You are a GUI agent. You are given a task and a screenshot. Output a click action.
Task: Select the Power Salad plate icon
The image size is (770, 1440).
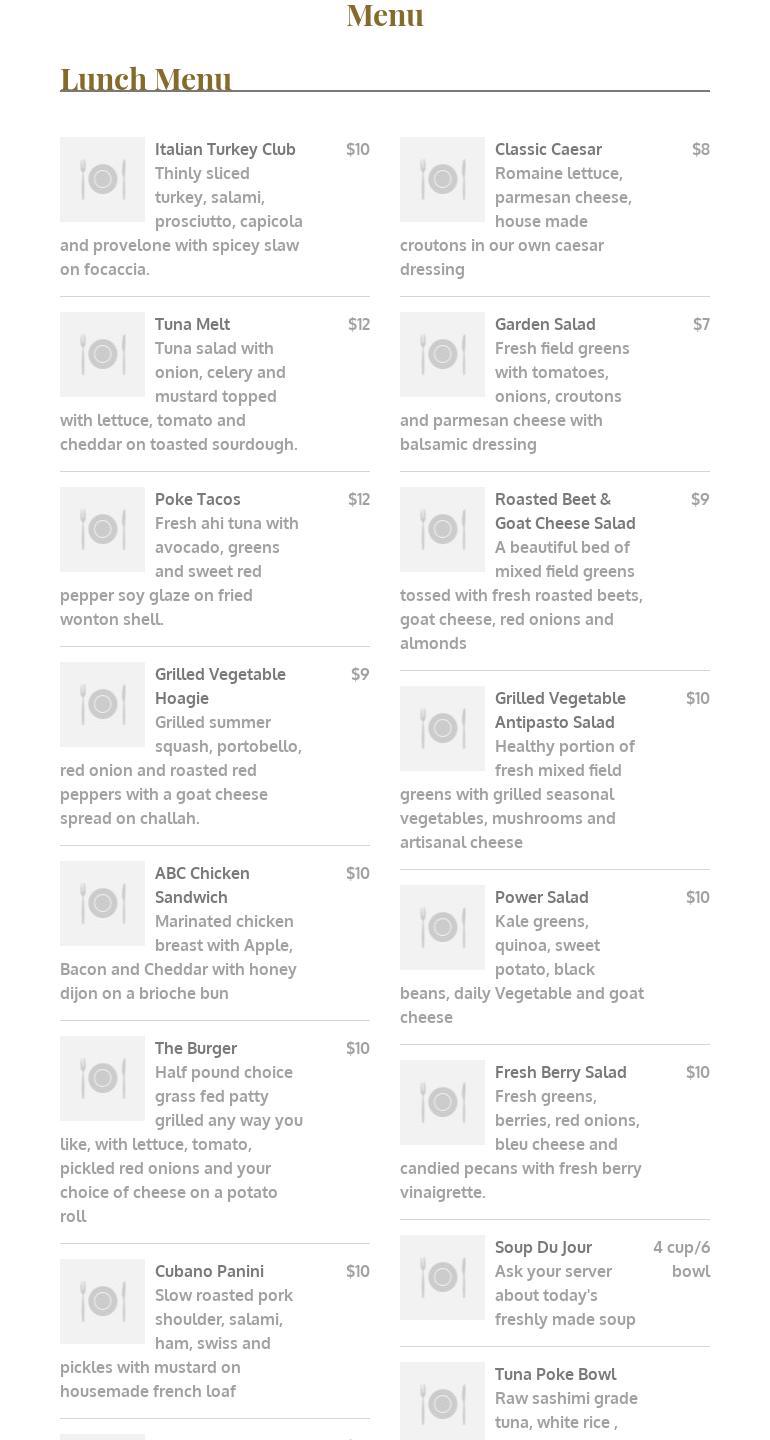[442, 927]
